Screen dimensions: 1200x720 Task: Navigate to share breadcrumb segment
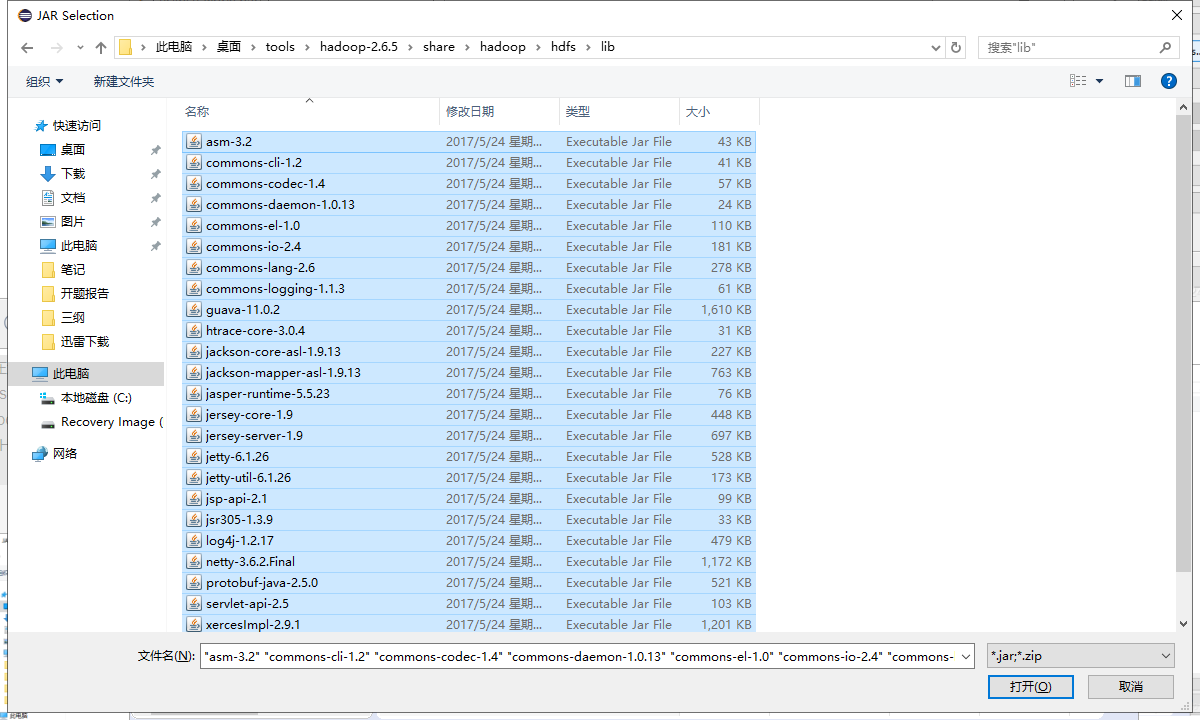pos(439,47)
